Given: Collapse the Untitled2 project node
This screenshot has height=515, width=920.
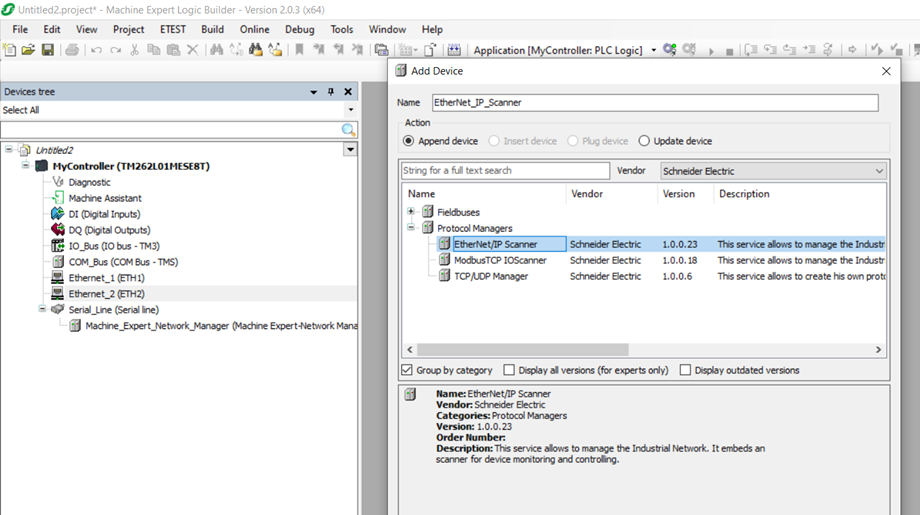Looking at the screenshot, I should click(x=9, y=150).
